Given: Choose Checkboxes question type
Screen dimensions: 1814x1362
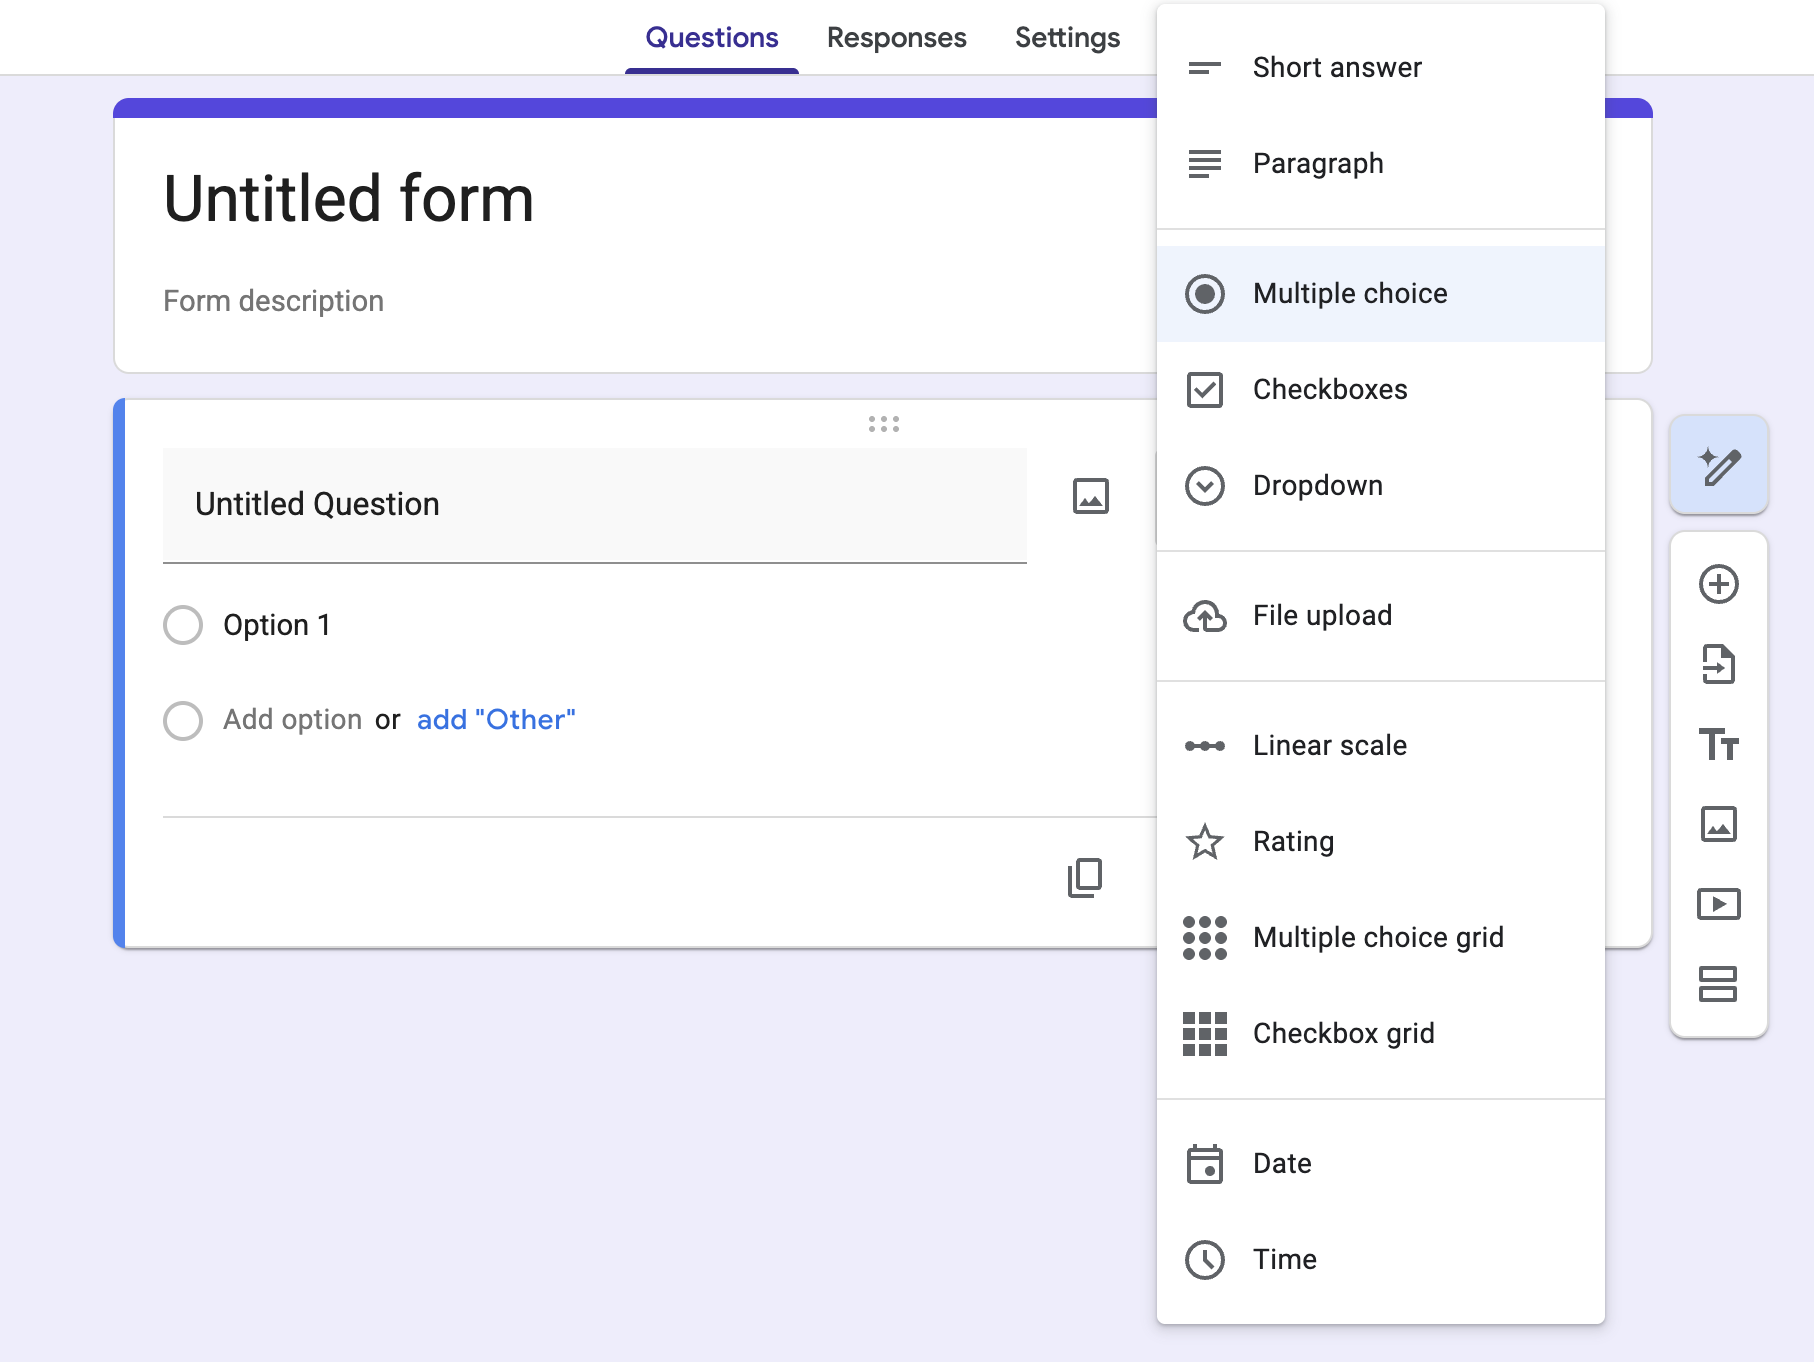Looking at the screenshot, I should click(x=1381, y=390).
